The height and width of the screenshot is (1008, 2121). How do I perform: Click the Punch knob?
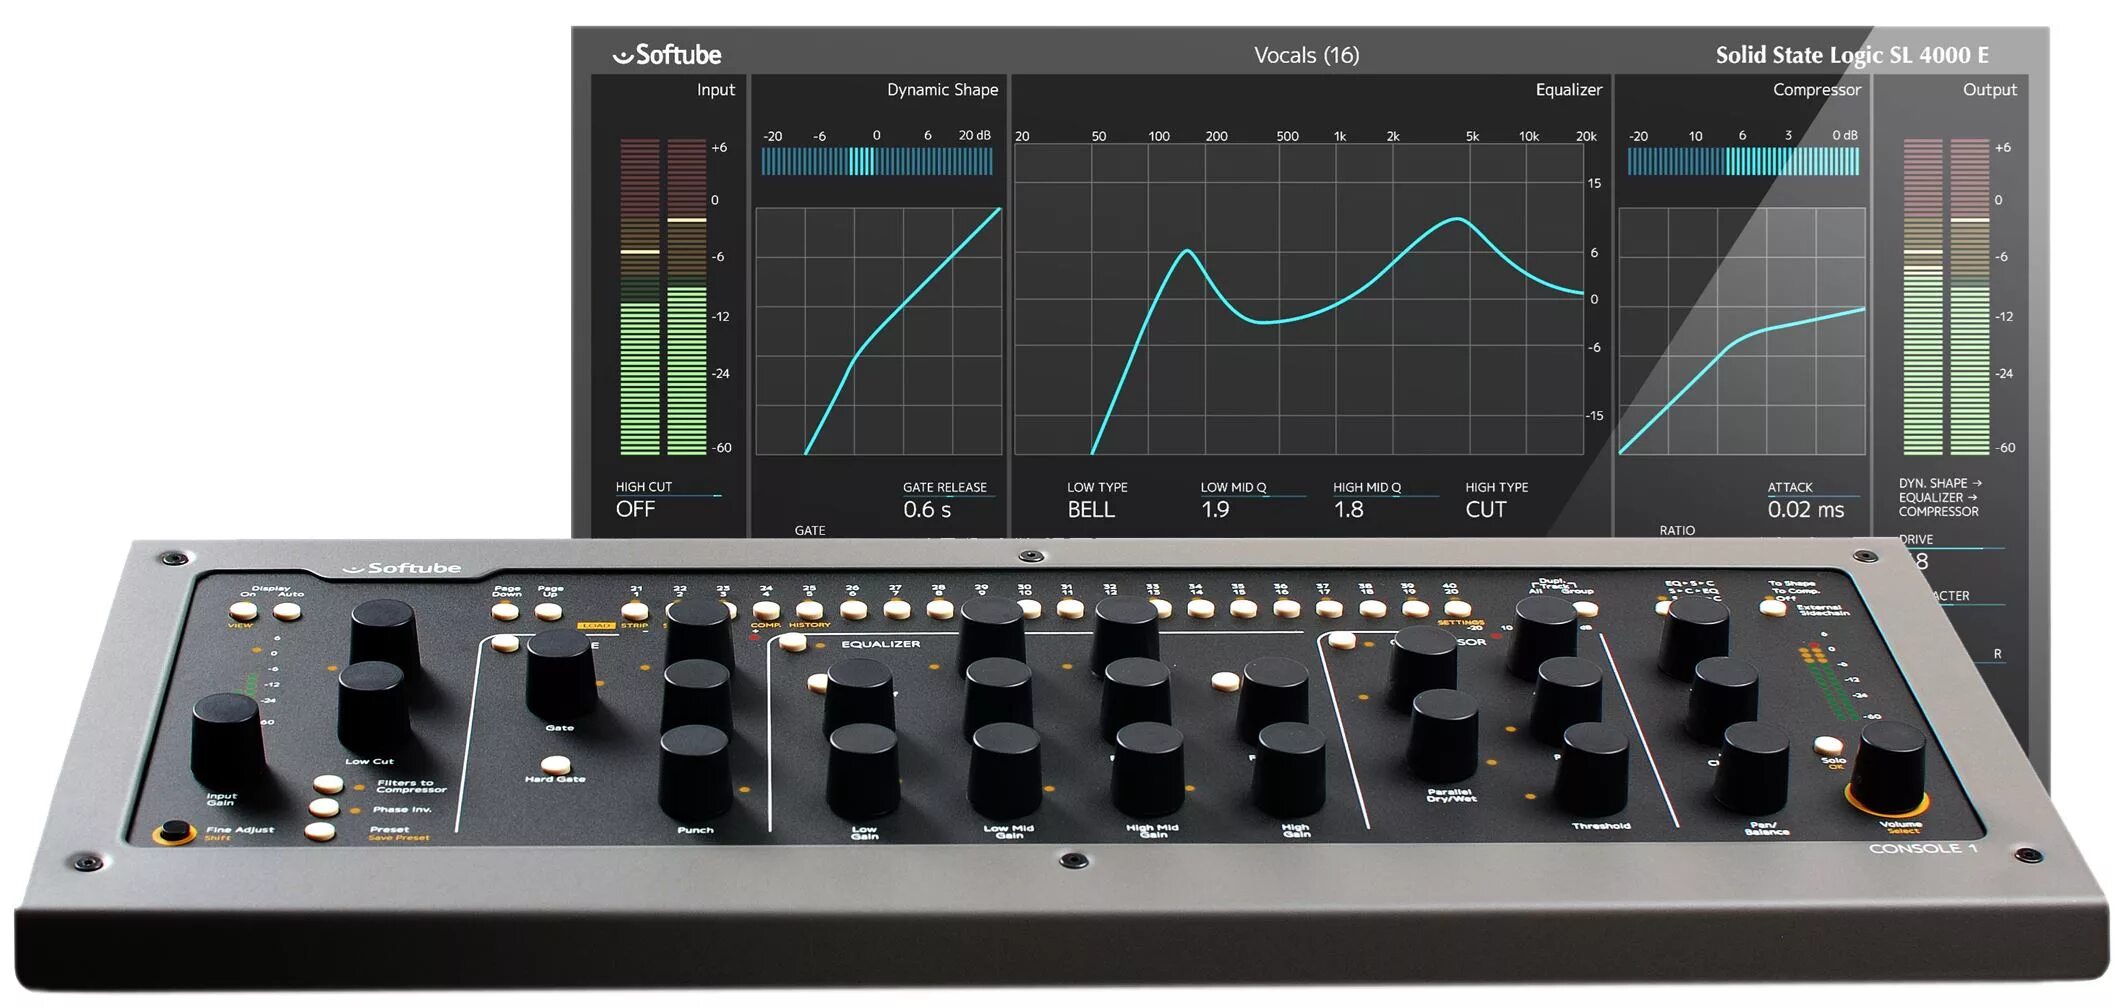696,772
